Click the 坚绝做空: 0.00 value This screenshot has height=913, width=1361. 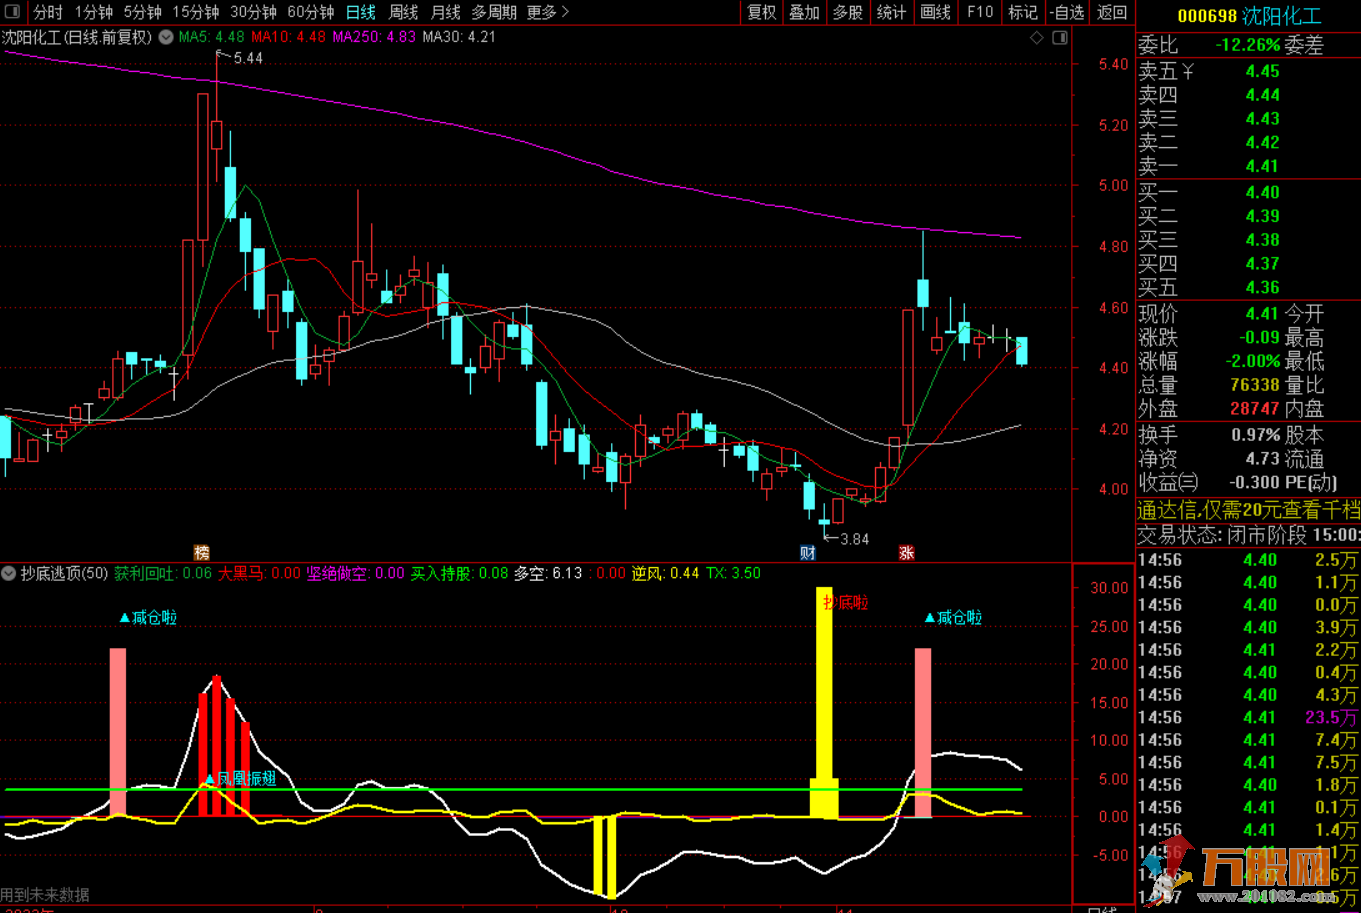[x=355, y=574]
